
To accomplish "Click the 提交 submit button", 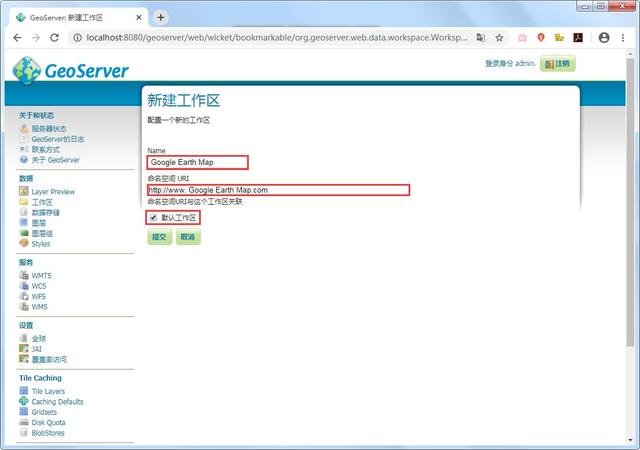I will coord(159,237).
